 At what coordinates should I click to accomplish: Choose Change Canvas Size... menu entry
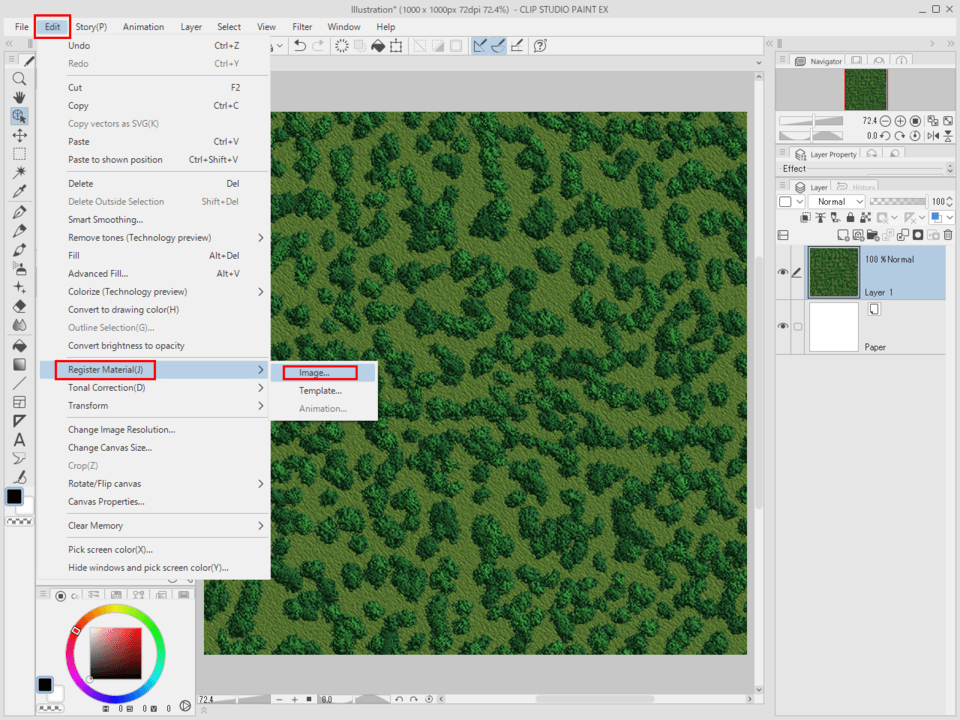tap(110, 448)
